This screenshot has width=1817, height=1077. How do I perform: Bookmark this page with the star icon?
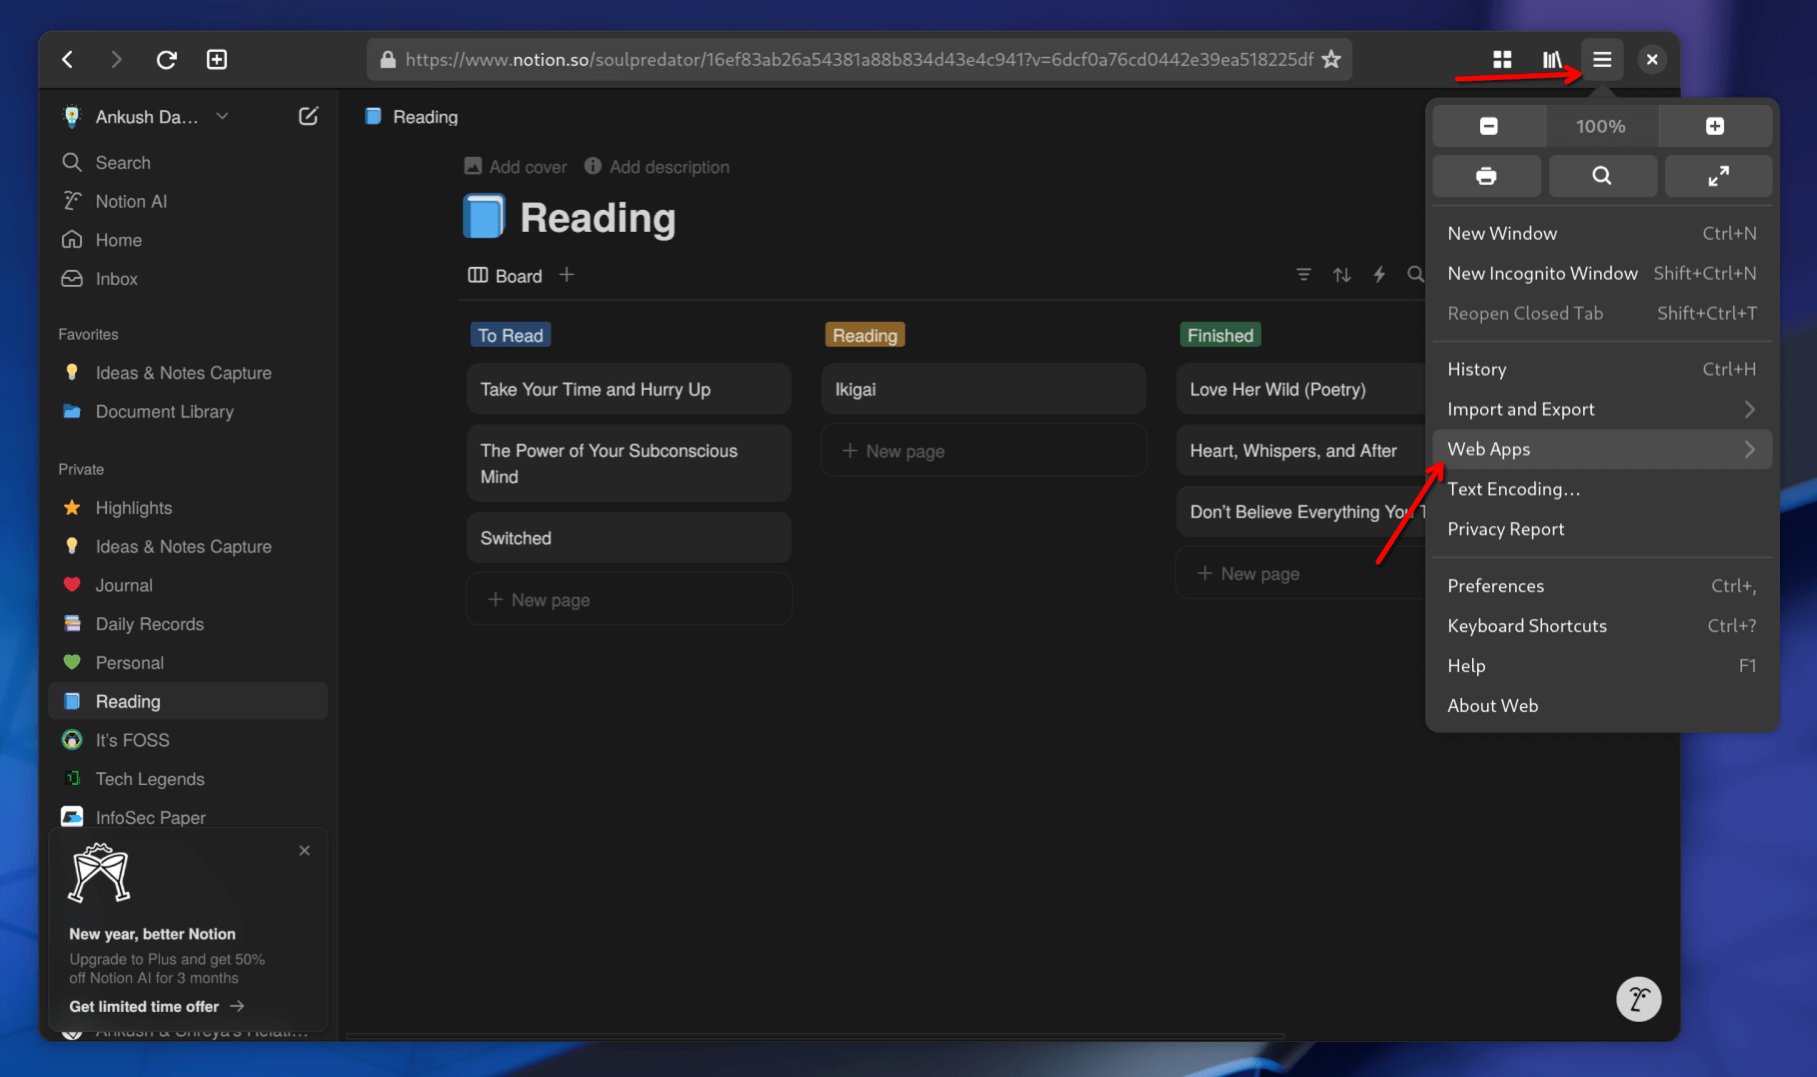pyautogui.click(x=1331, y=59)
